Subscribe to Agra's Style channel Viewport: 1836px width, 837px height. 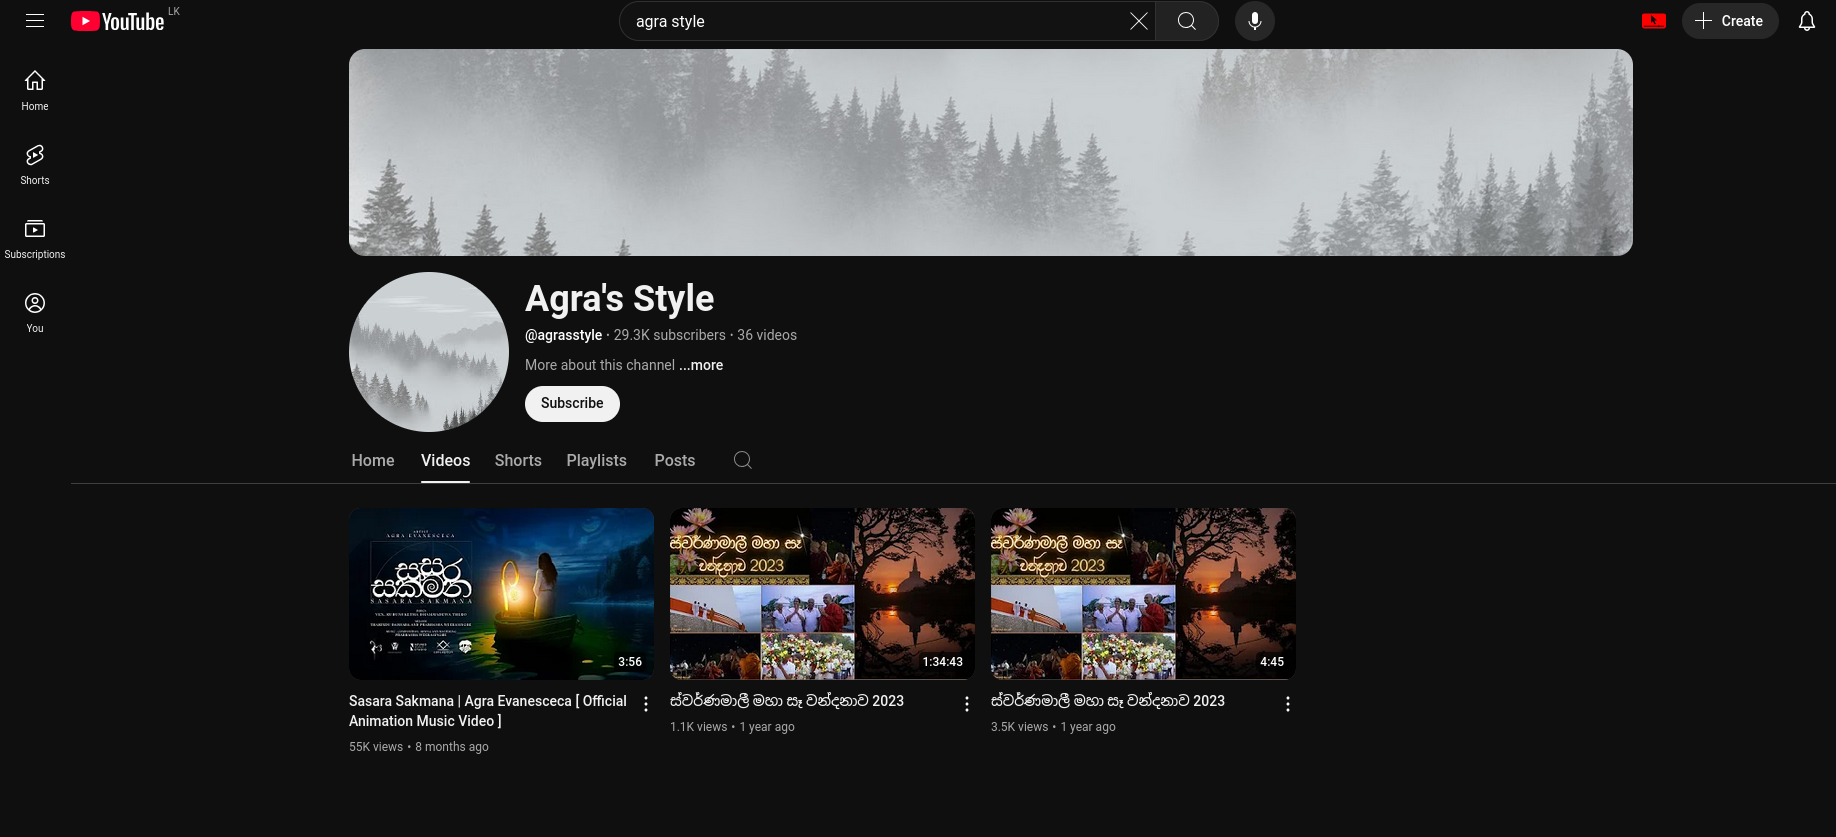572,403
